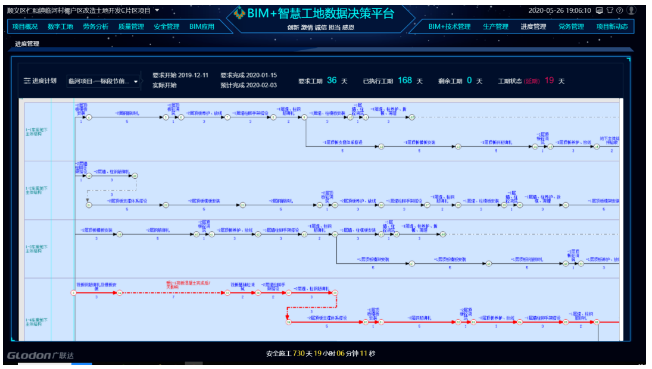
Task: Open the rightmost 项目新动态 menu
Action: [x=612, y=27]
